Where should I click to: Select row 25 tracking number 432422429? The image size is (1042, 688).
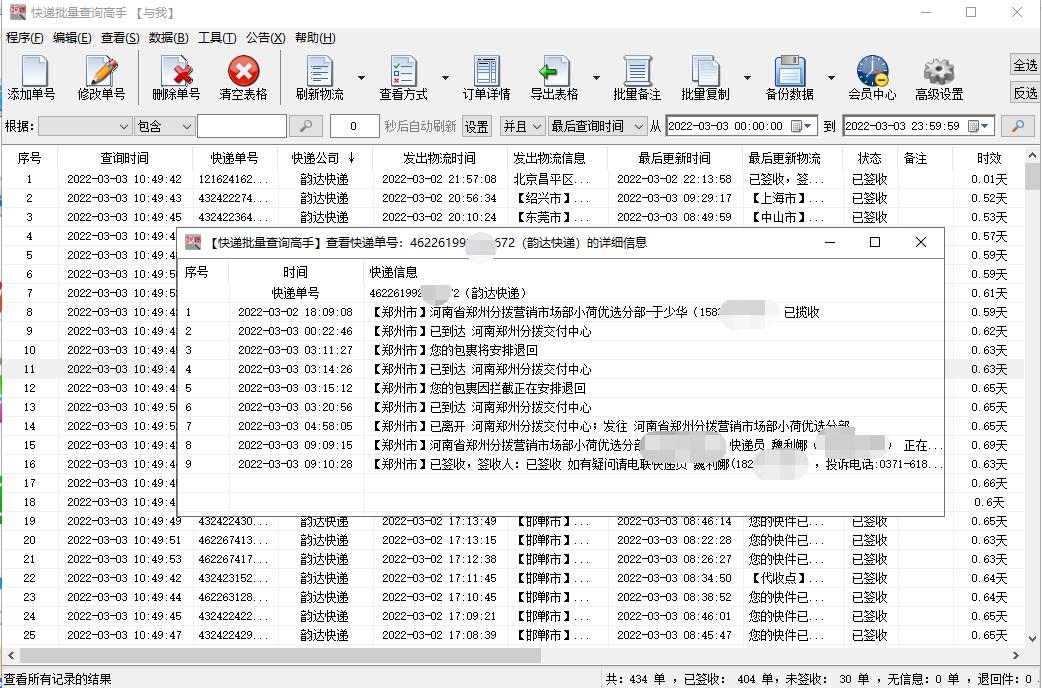click(513, 635)
